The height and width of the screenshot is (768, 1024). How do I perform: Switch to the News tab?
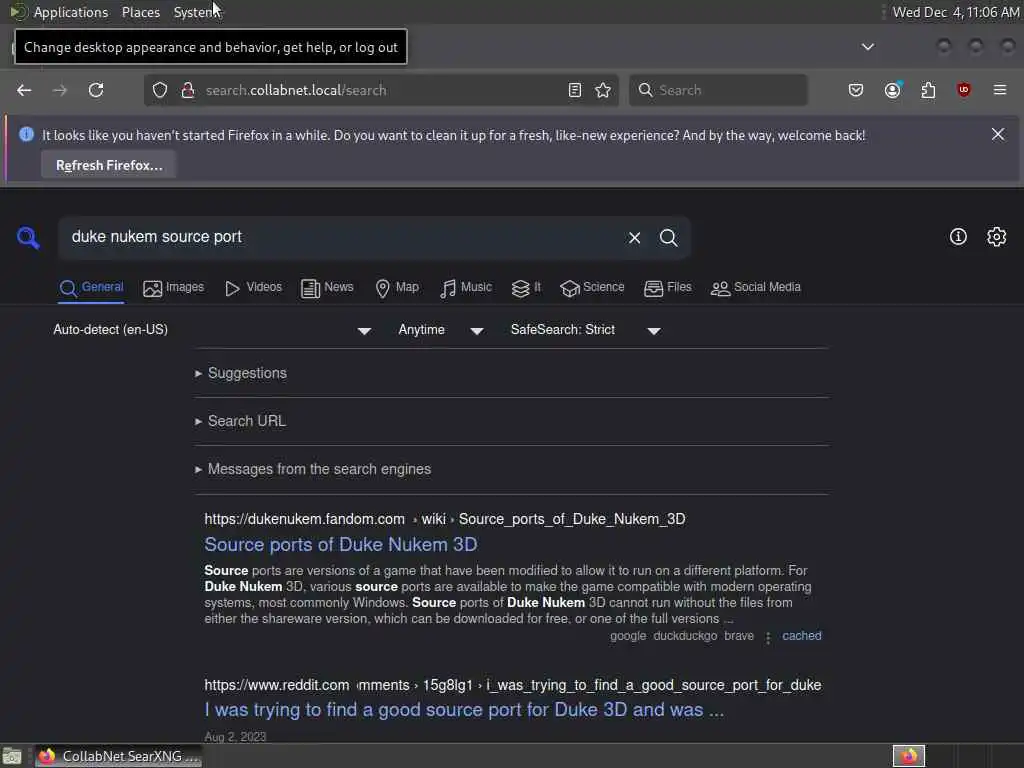click(327, 288)
